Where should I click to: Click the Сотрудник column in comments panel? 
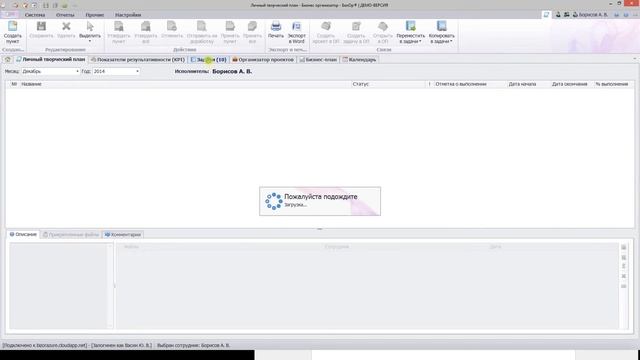(x=337, y=247)
